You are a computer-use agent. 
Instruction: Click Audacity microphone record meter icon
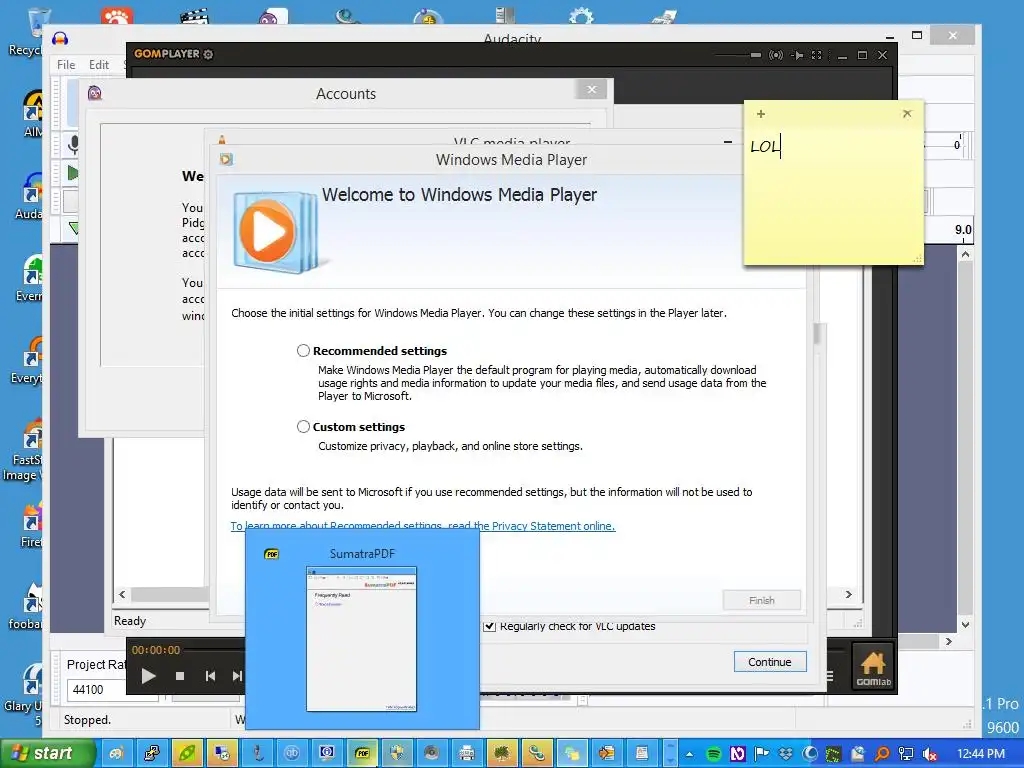tap(74, 144)
